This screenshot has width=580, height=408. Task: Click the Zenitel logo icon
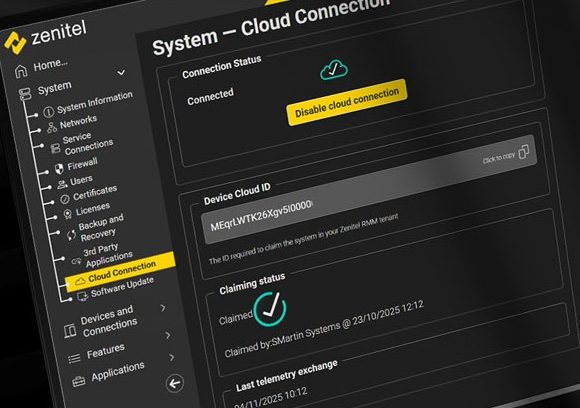[15, 43]
